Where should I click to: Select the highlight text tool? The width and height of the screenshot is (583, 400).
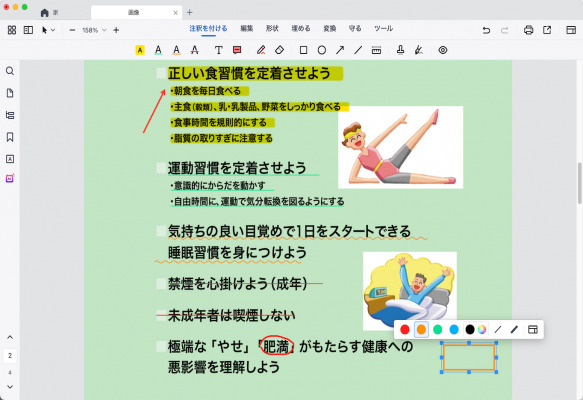[140, 50]
